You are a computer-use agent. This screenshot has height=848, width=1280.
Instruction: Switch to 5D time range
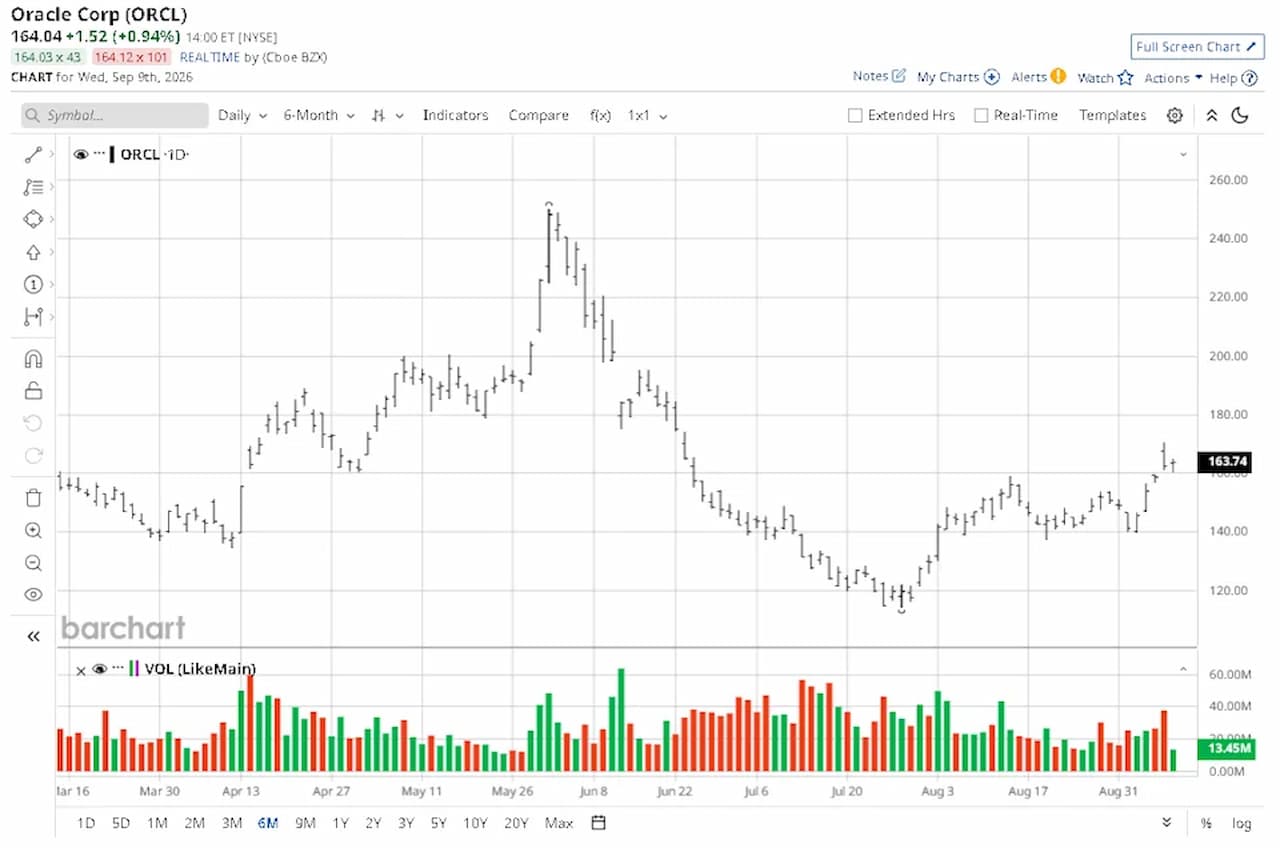121,823
